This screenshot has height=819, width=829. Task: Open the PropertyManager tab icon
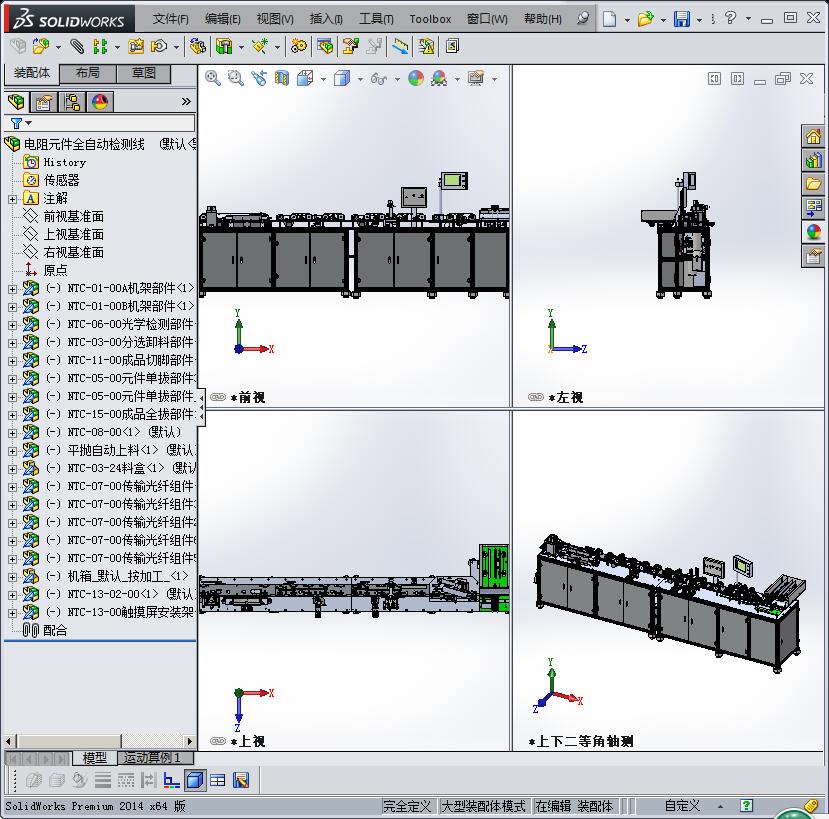[x=44, y=102]
